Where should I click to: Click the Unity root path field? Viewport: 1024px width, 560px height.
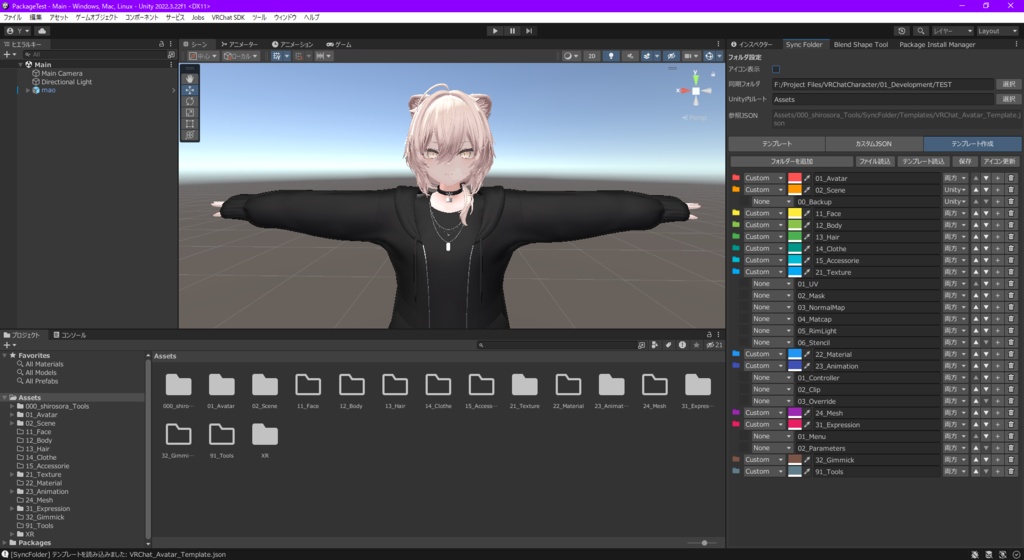(882, 99)
